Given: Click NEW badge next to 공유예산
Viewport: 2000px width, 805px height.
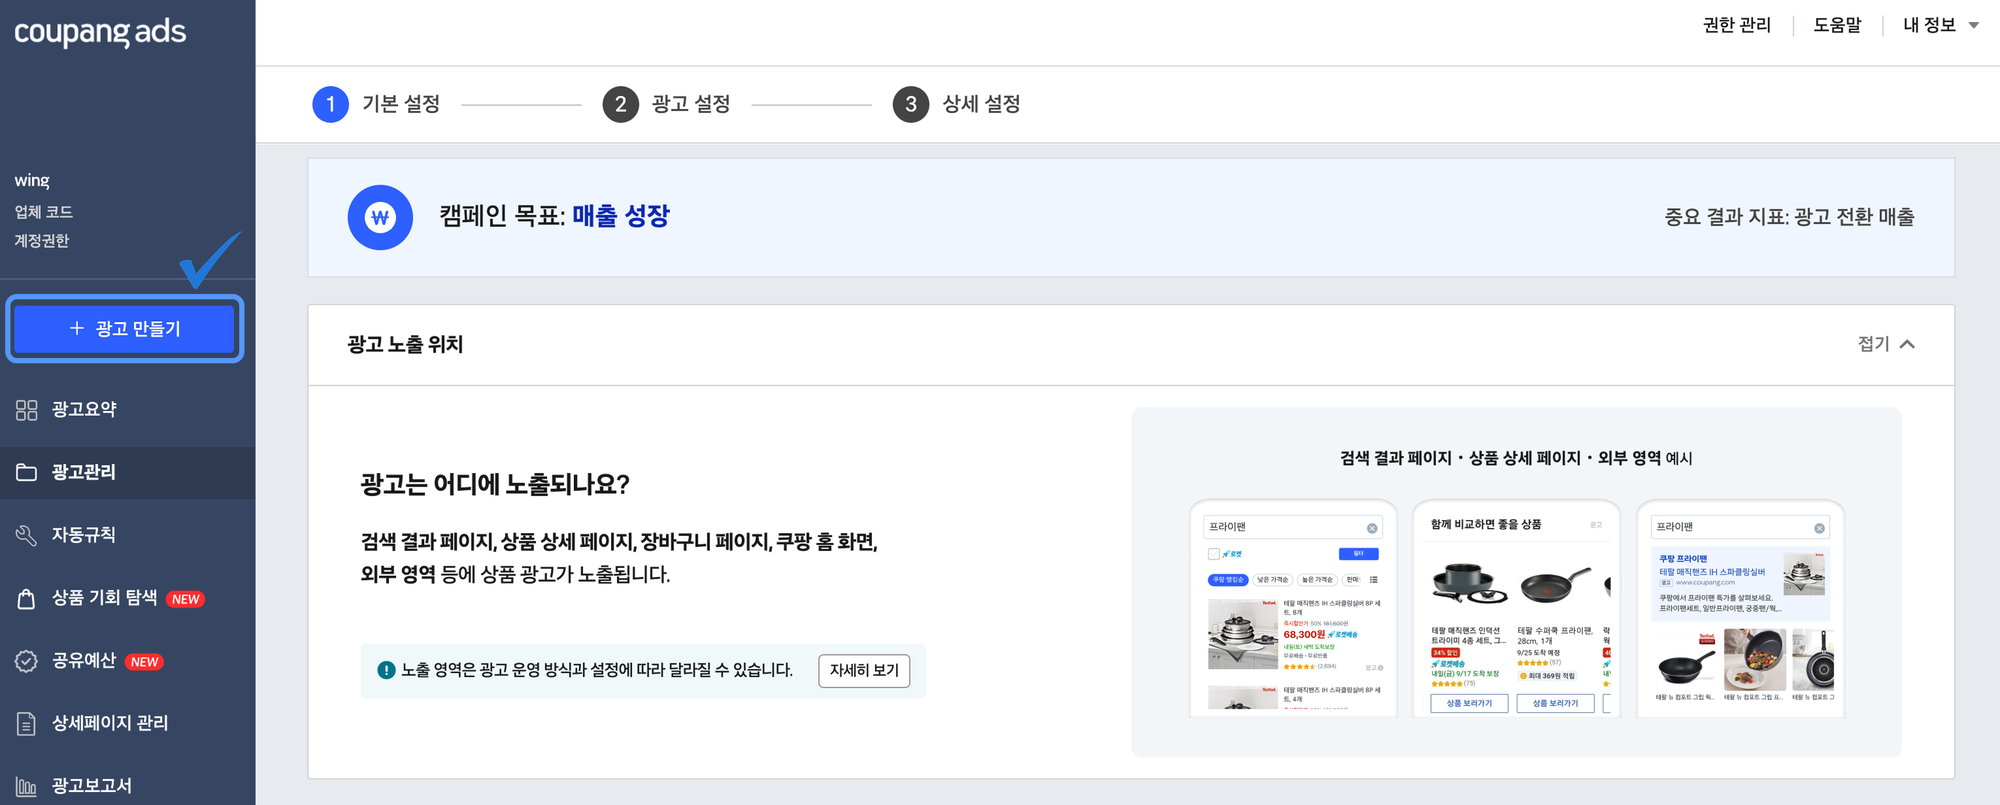Looking at the screenshot, I should point(145,662).
